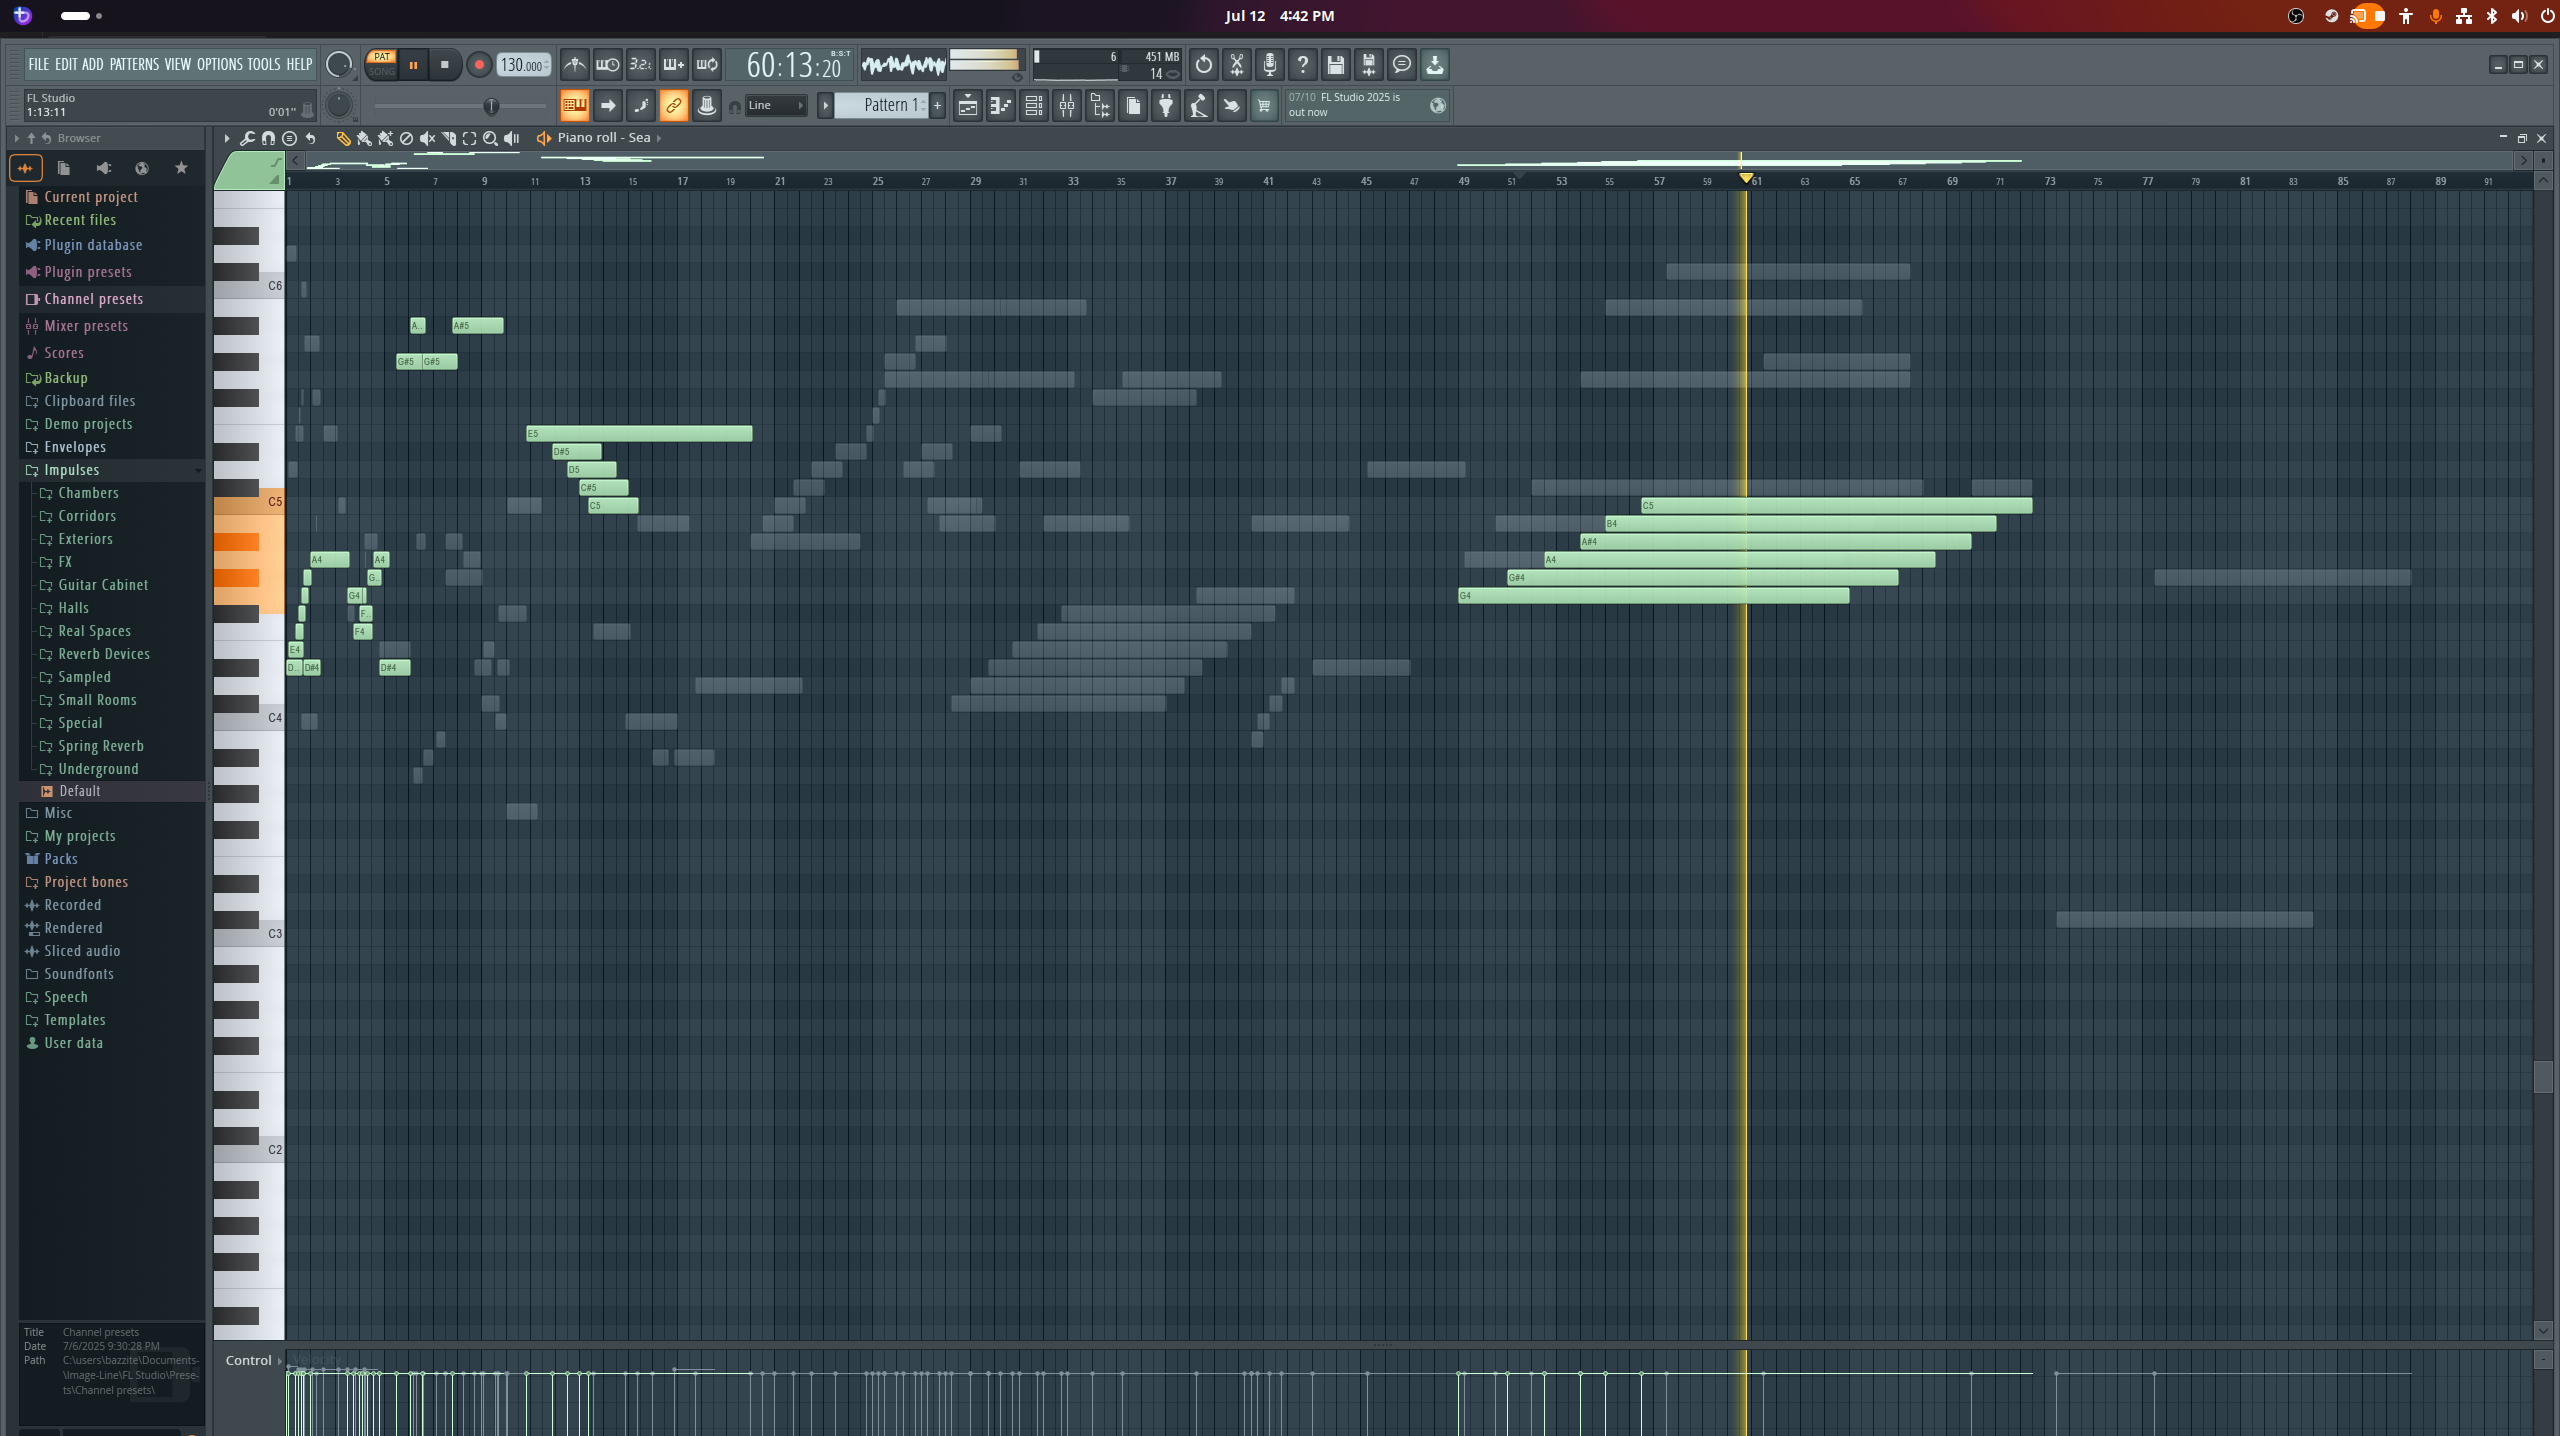Toggle loop recording button
Viewport: 2560px width, 1436px height.
[x=706, y=65]
